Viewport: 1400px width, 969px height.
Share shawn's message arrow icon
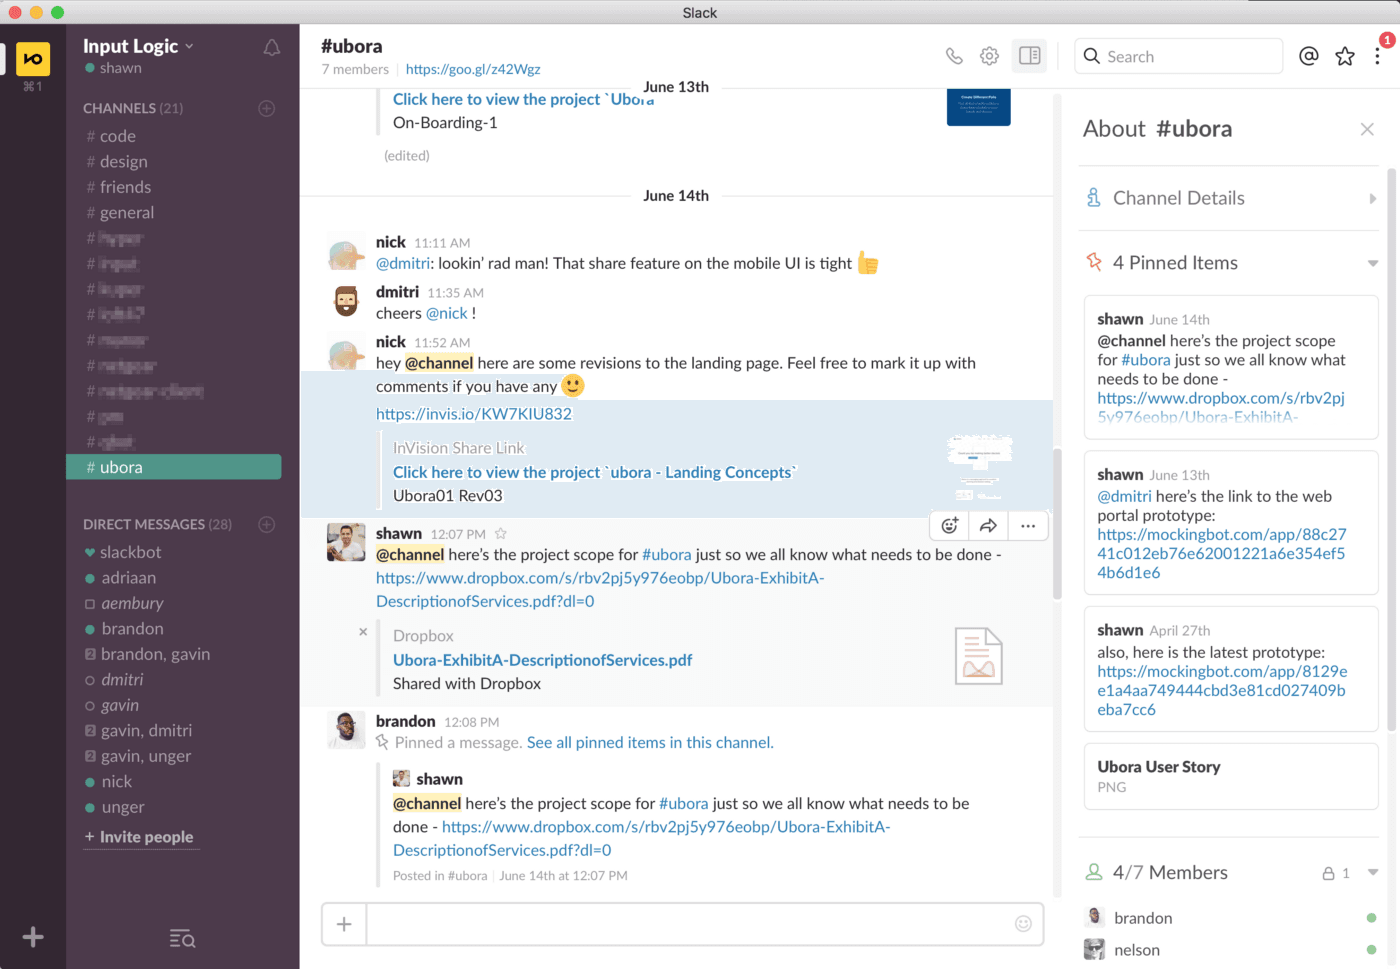pos(988,526)
